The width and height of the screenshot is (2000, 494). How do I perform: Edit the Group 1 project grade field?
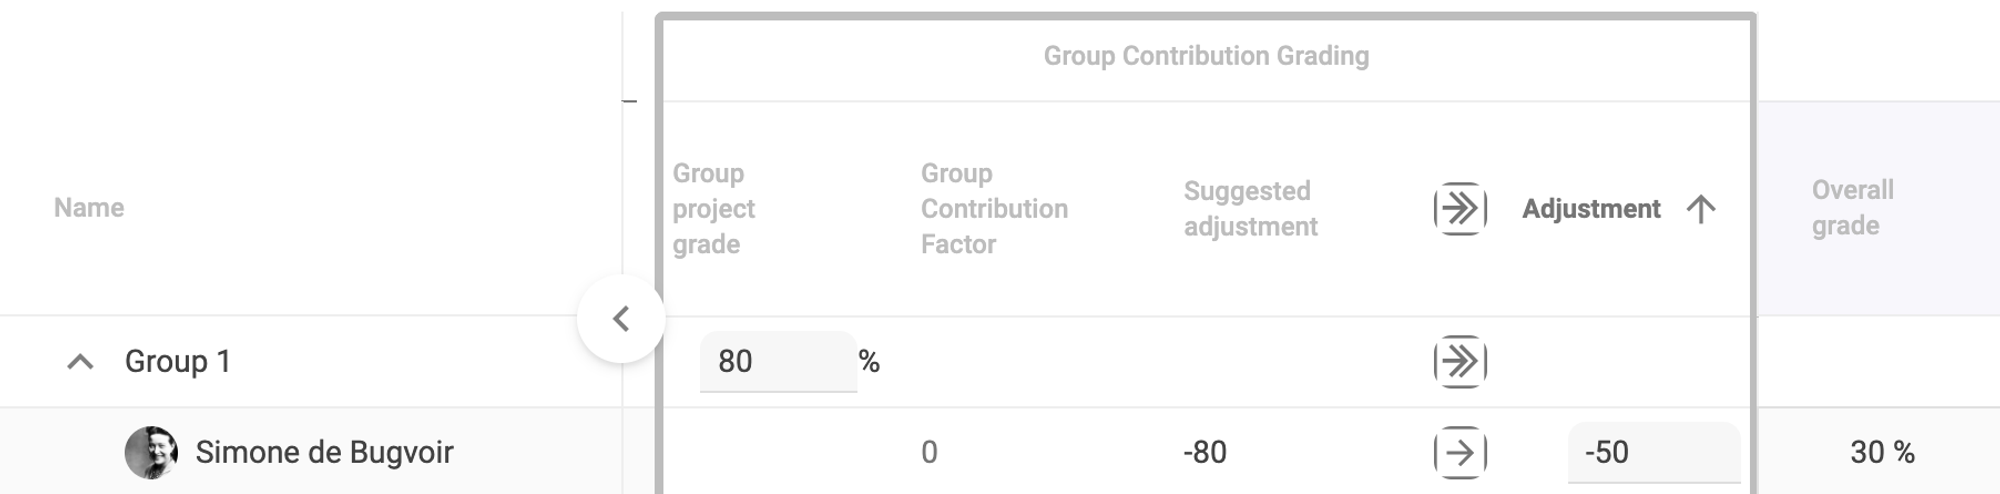pos(777,361)
